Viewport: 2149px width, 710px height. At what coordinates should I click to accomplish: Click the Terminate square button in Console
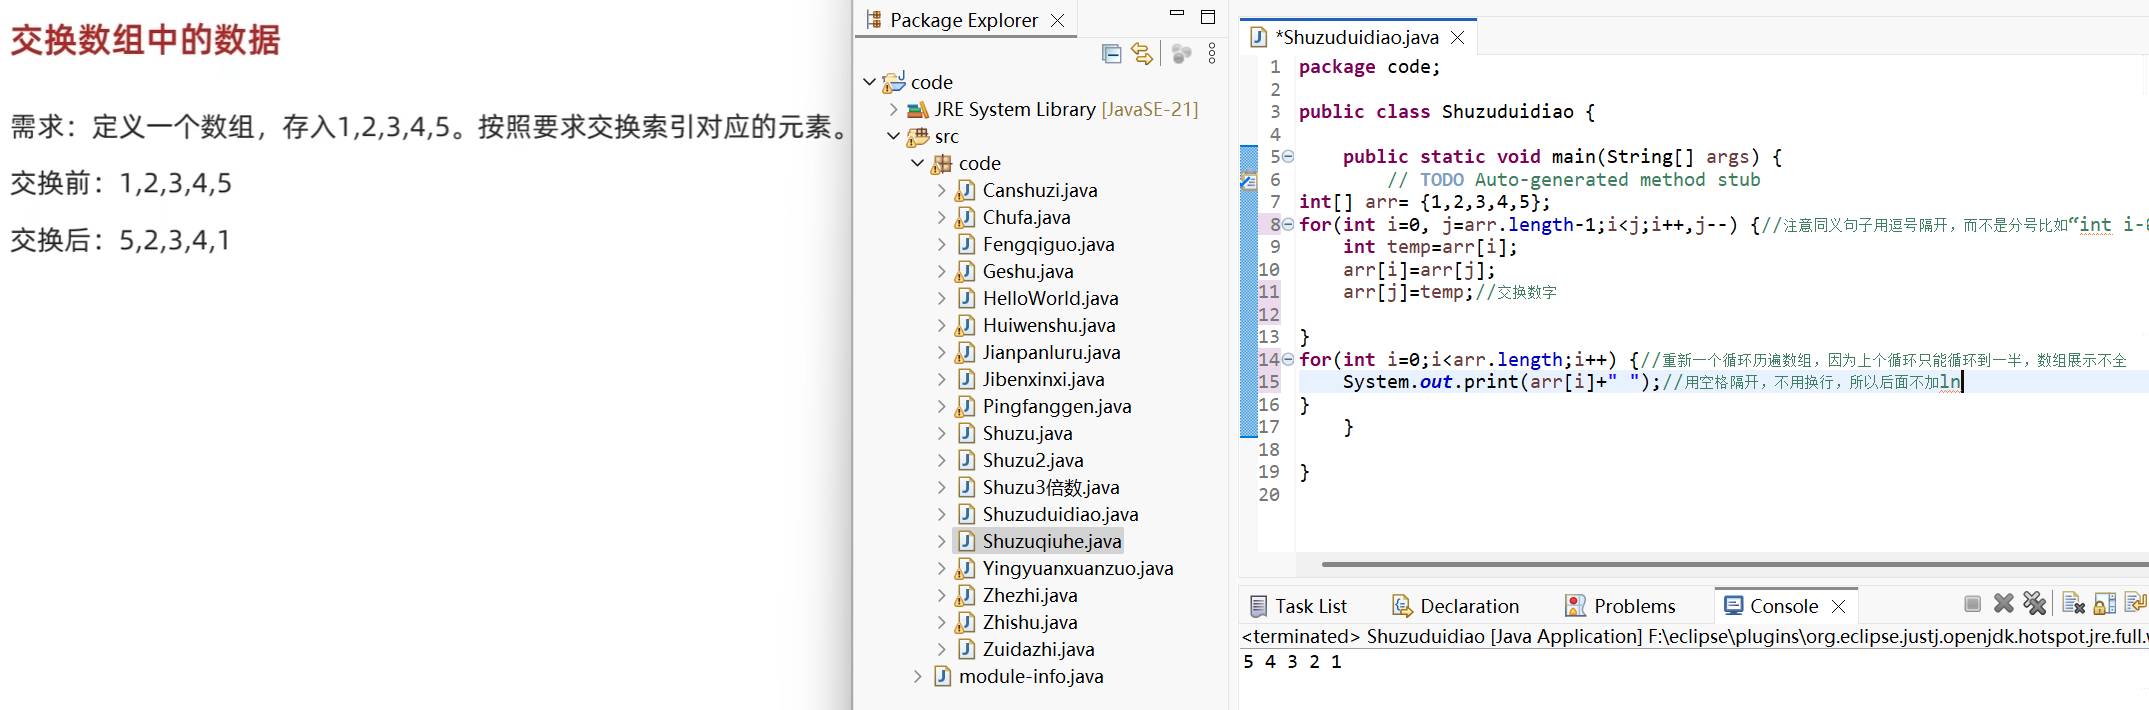(1972, 603)
